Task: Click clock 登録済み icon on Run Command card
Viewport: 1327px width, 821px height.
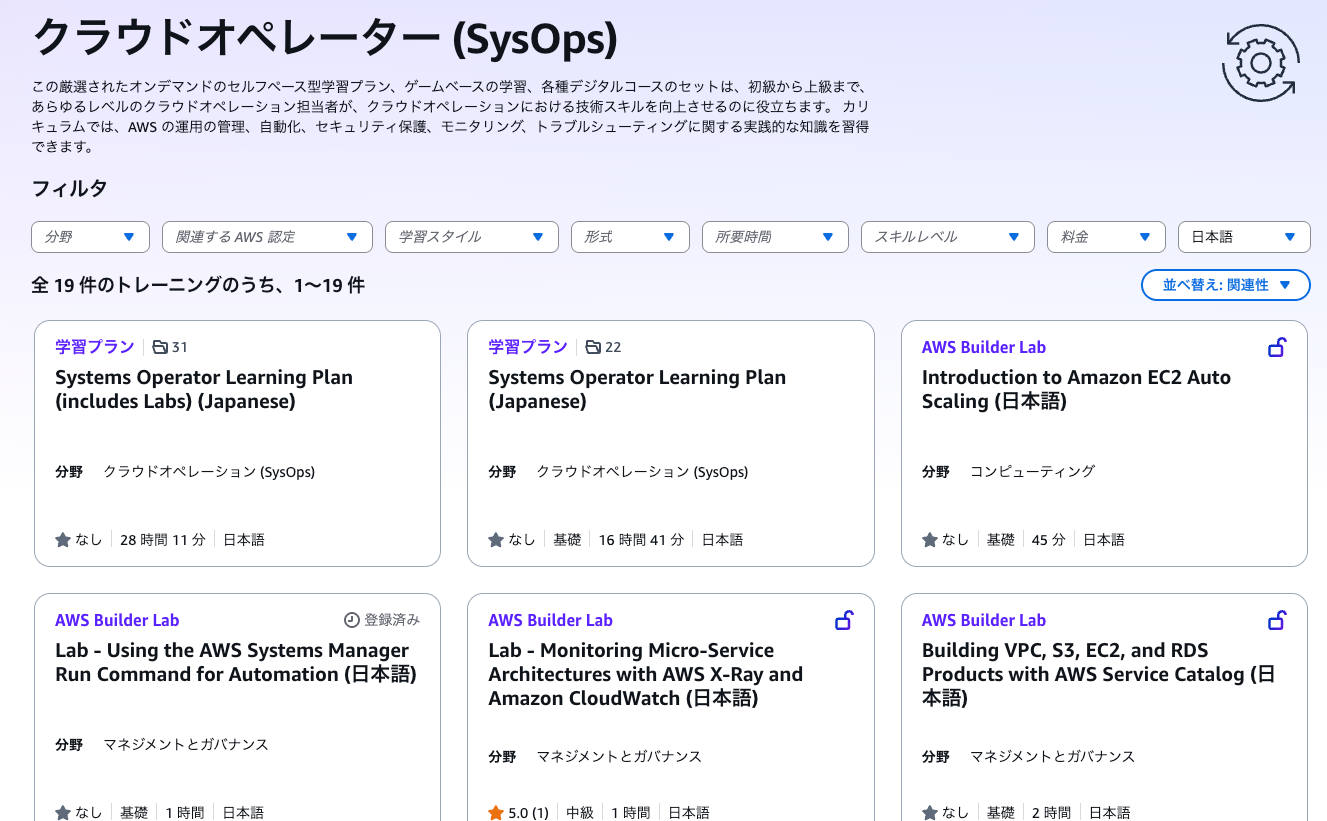Action: (351, 620)
